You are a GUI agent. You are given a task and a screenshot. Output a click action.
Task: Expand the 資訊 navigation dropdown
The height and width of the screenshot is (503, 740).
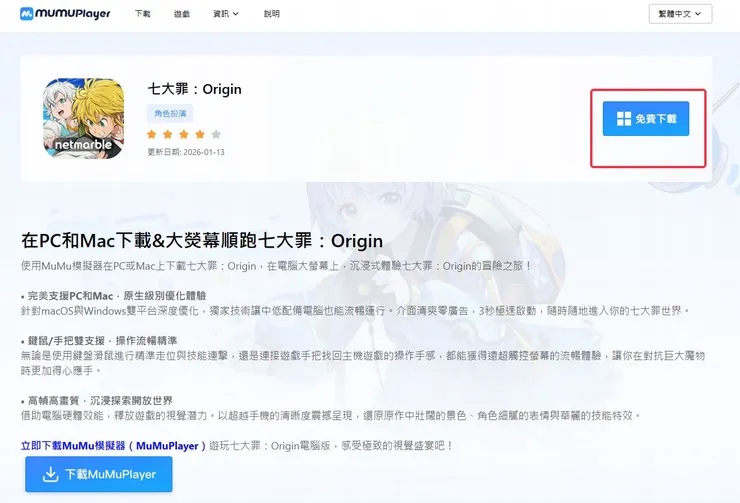coord(226,14)
